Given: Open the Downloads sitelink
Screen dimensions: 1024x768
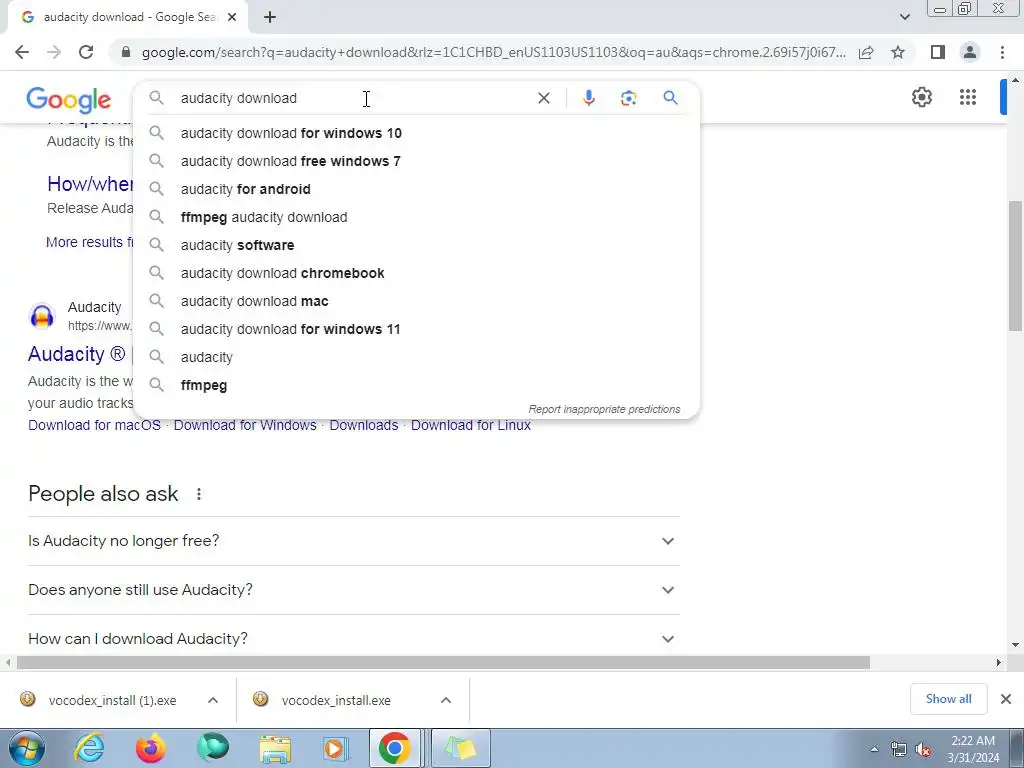Looking at the screenshot, I should tap(364, 425).
